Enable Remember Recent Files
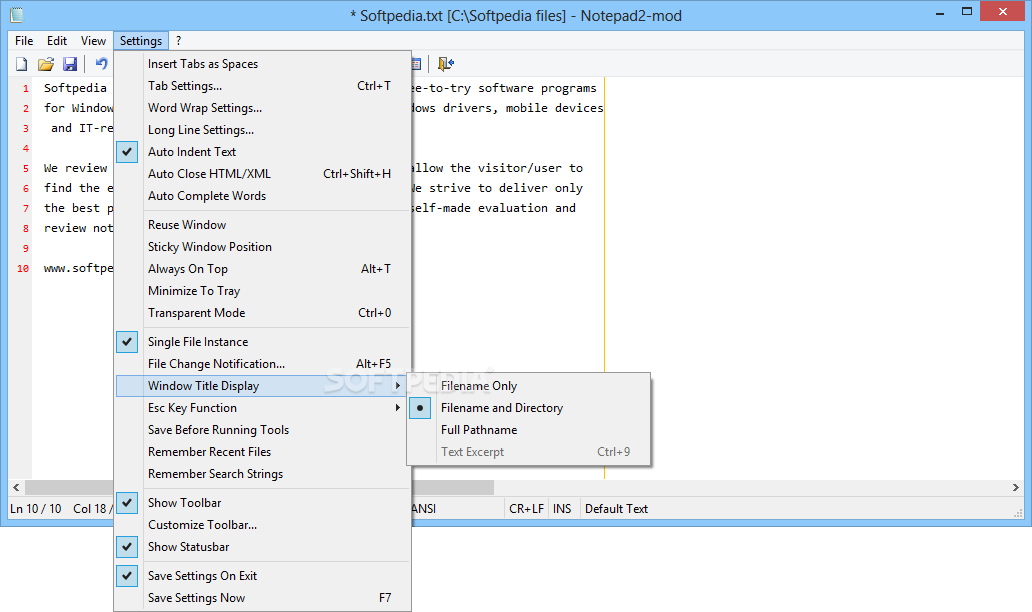Viewport: 1032px width, 612px height. coord(262,452)
